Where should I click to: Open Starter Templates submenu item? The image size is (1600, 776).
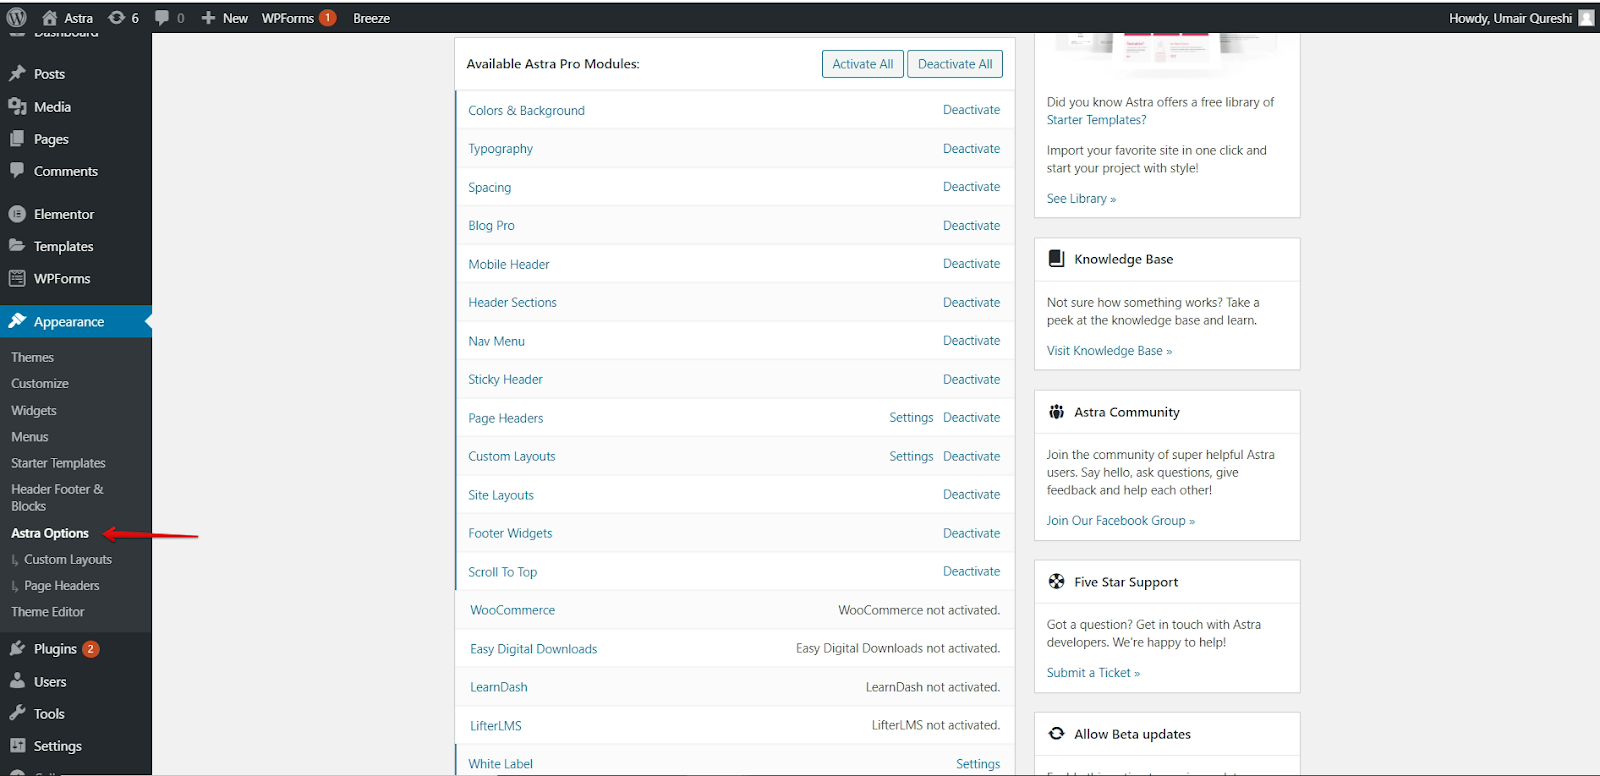(x=58, y=463)
